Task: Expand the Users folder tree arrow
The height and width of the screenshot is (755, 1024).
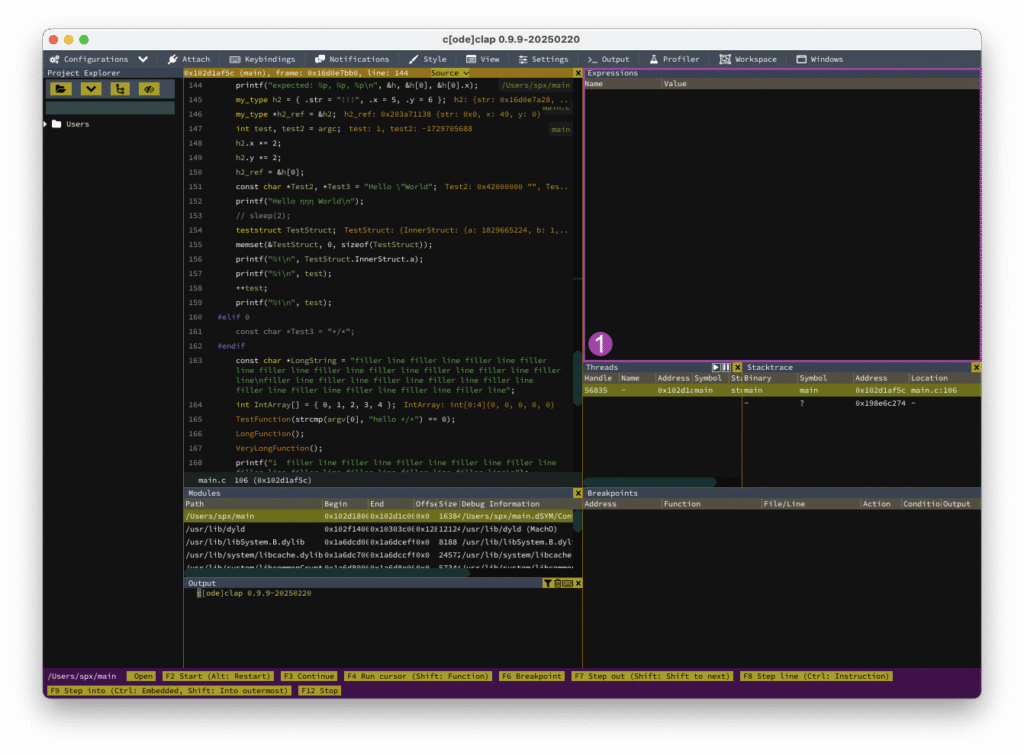Action: tap(46, 124)
